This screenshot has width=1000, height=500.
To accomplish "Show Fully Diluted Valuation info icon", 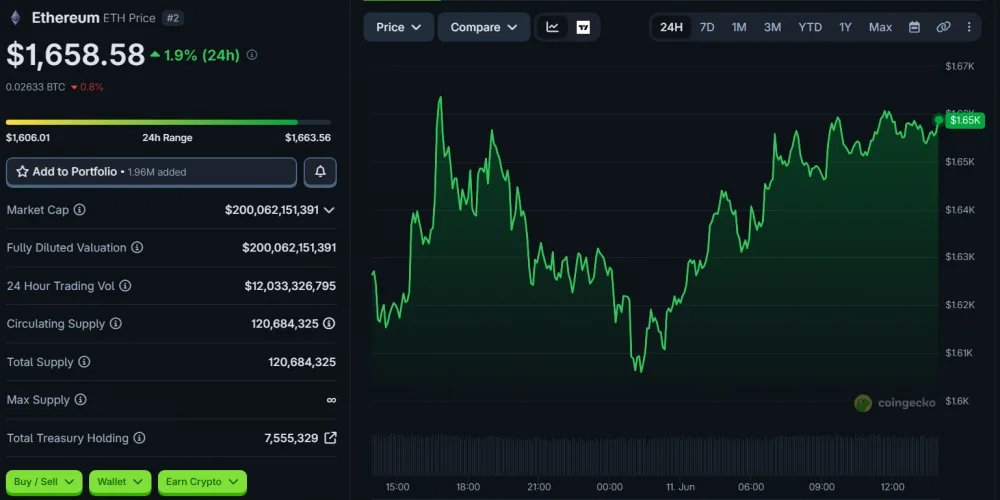I will 137,247.
